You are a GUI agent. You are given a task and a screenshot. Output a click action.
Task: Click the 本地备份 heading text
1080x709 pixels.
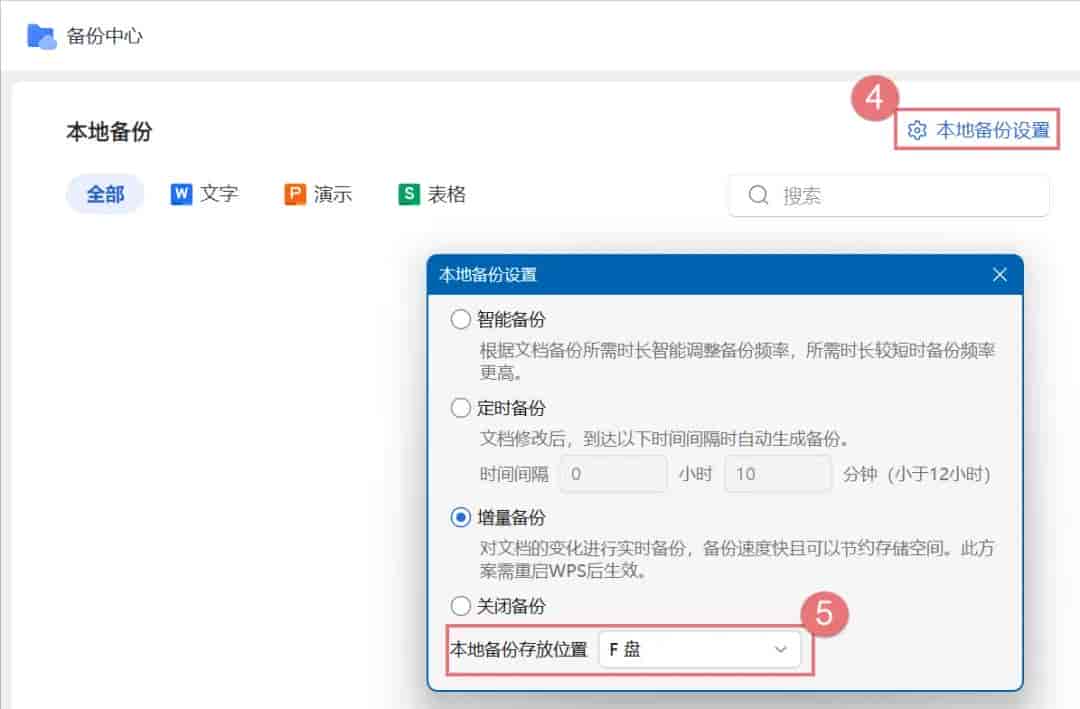pos(109,132)
